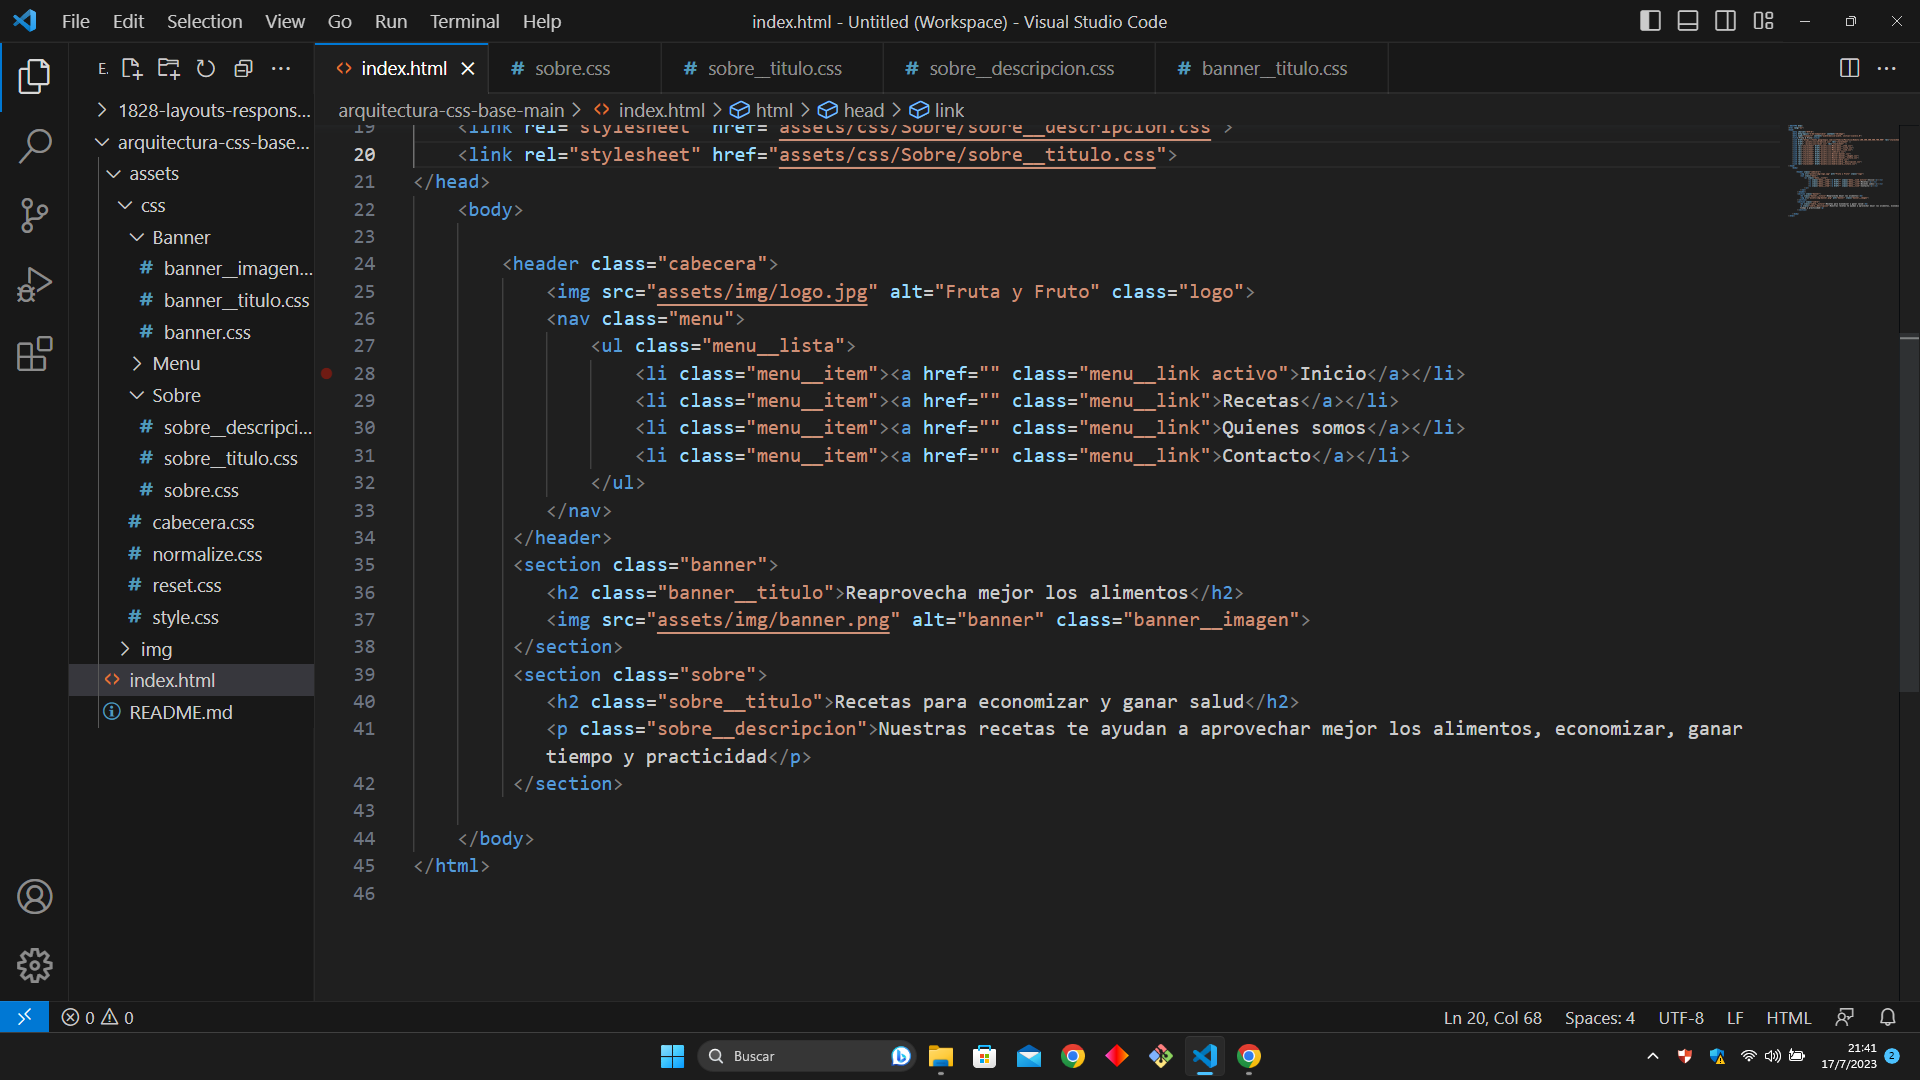The height and width of the screenshot is (1080, 1920).
Task: Open the Accounts menu icon
Action: [x=34, y=897]
